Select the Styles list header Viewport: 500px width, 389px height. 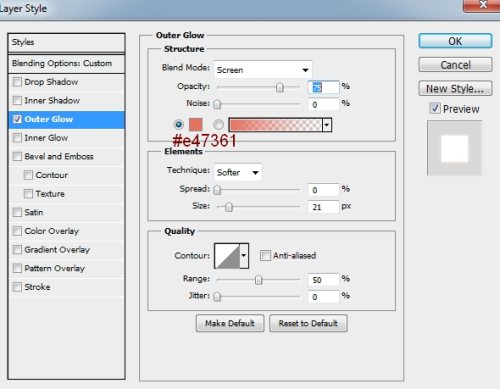[66, 42]
